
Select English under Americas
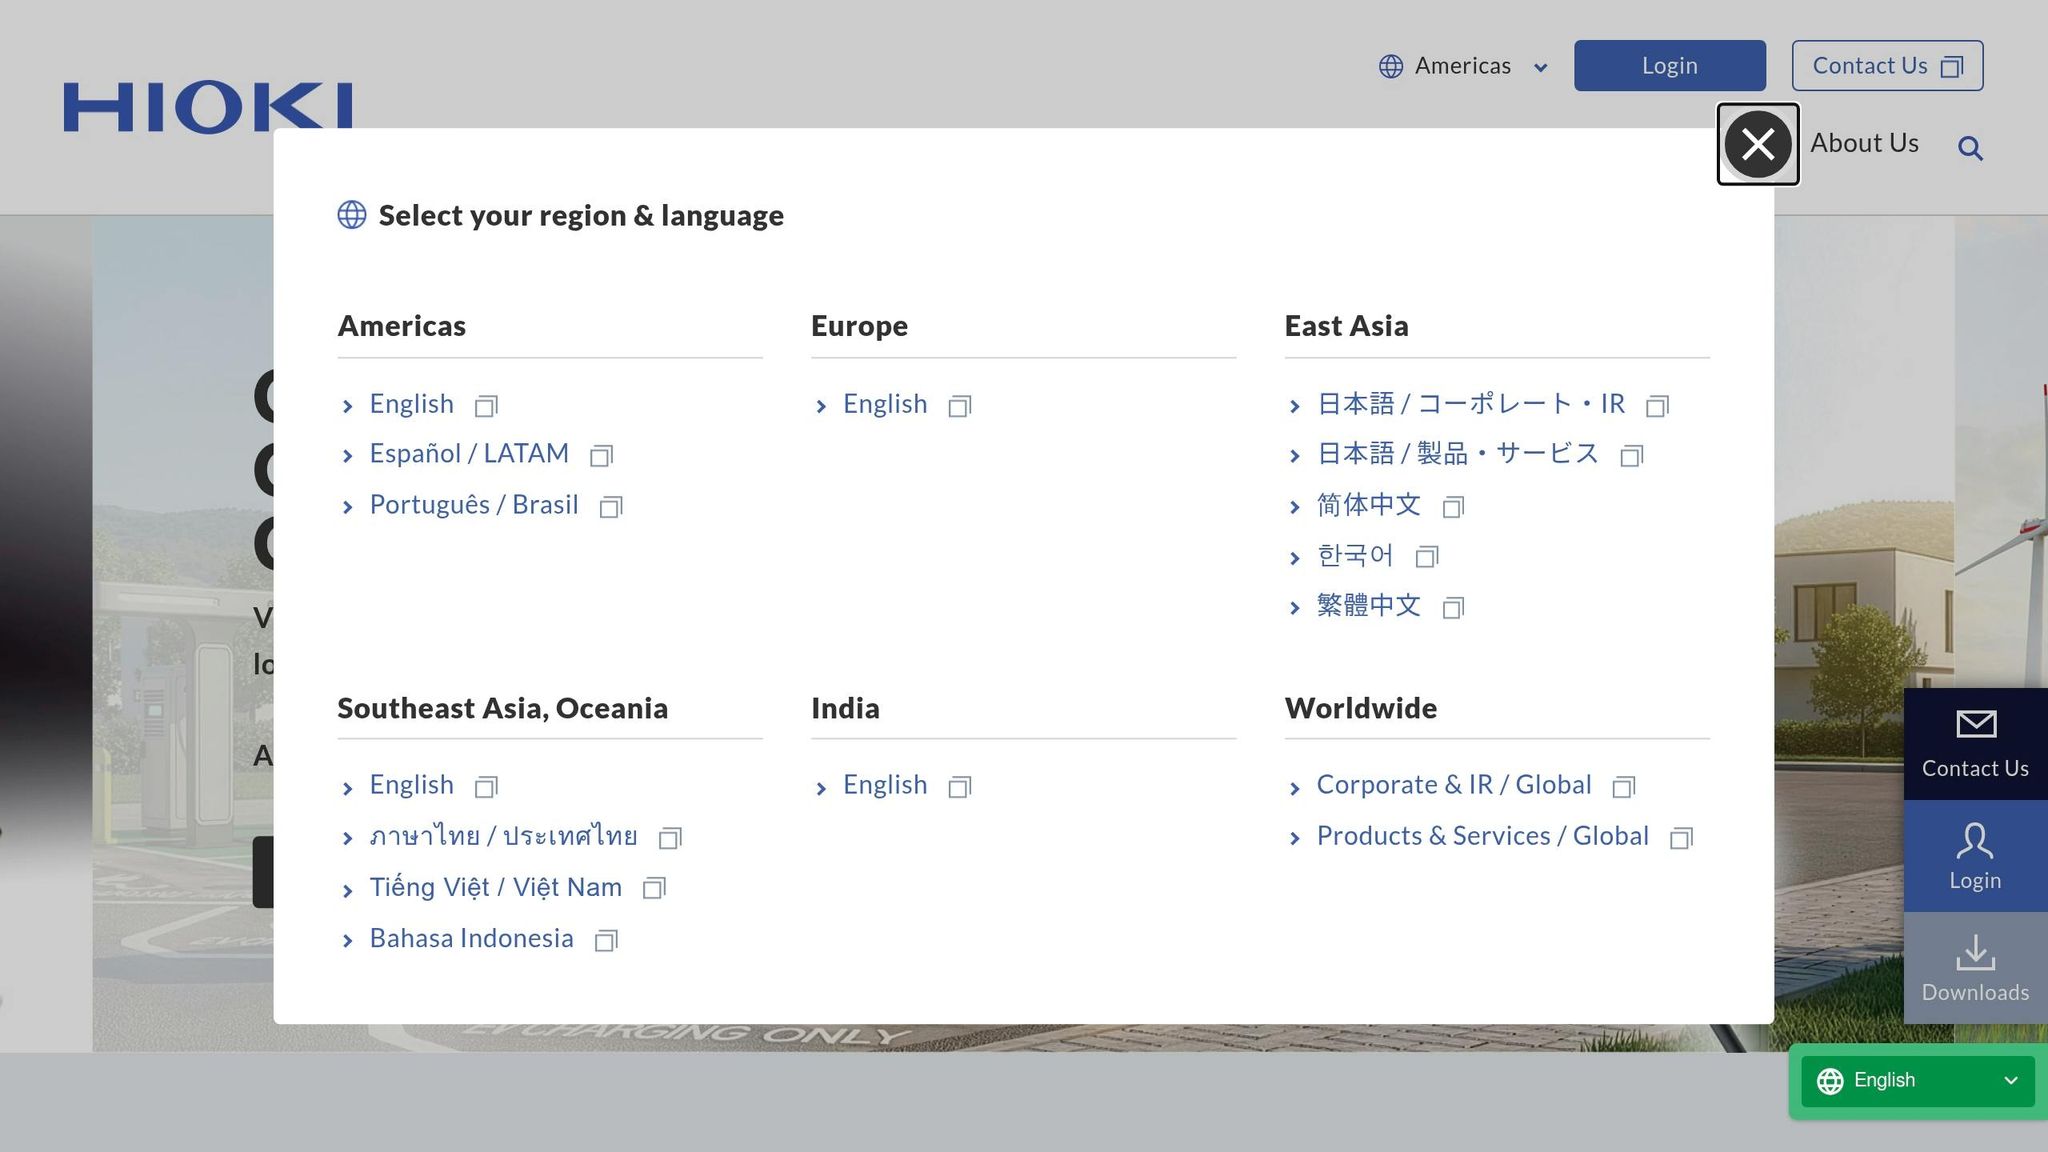411,404
